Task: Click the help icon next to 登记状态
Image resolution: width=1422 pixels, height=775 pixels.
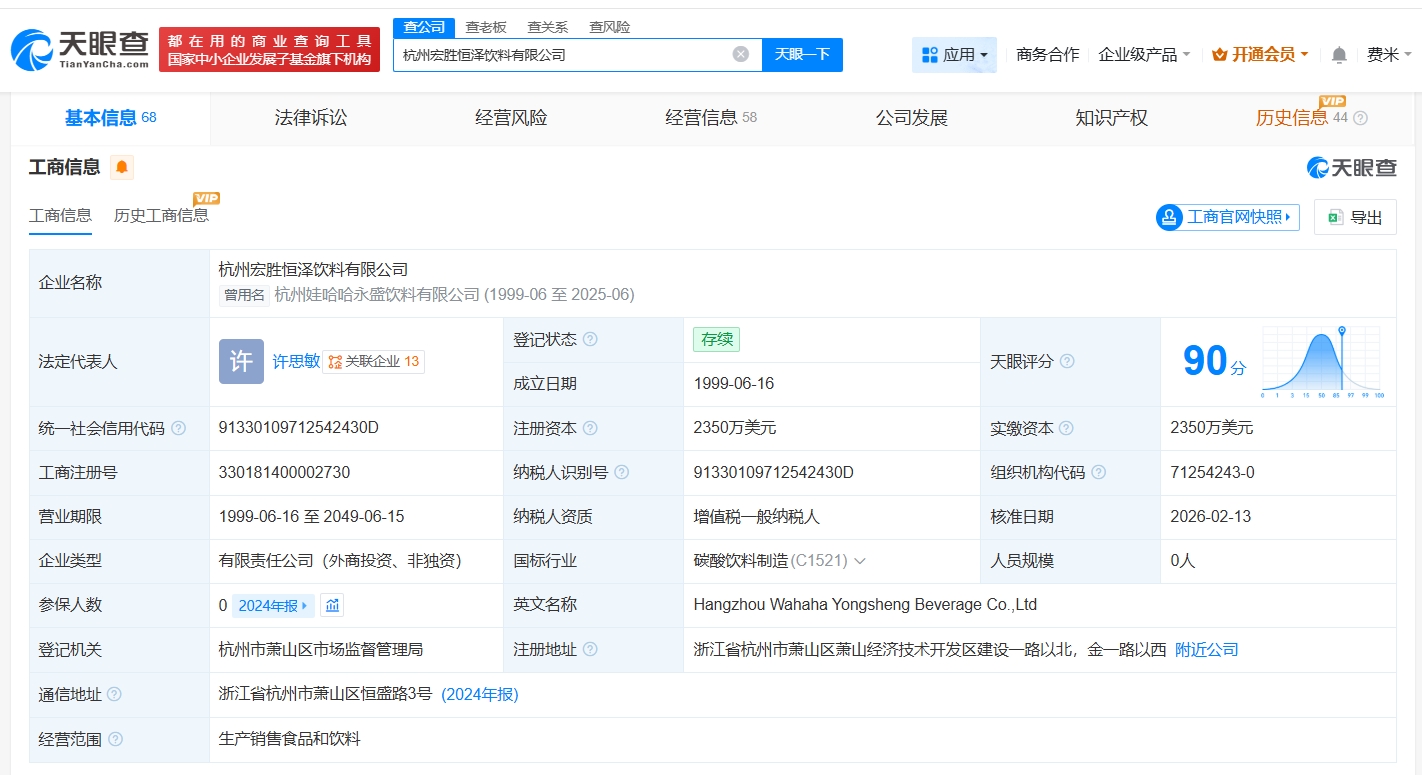Action: [x=590, y=340]
